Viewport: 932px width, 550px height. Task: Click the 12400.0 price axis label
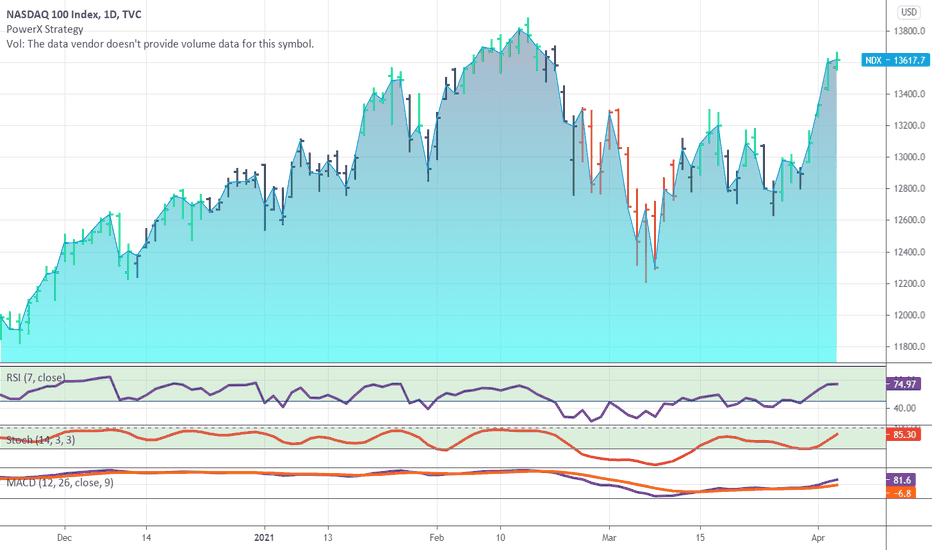tap(909, 252)
